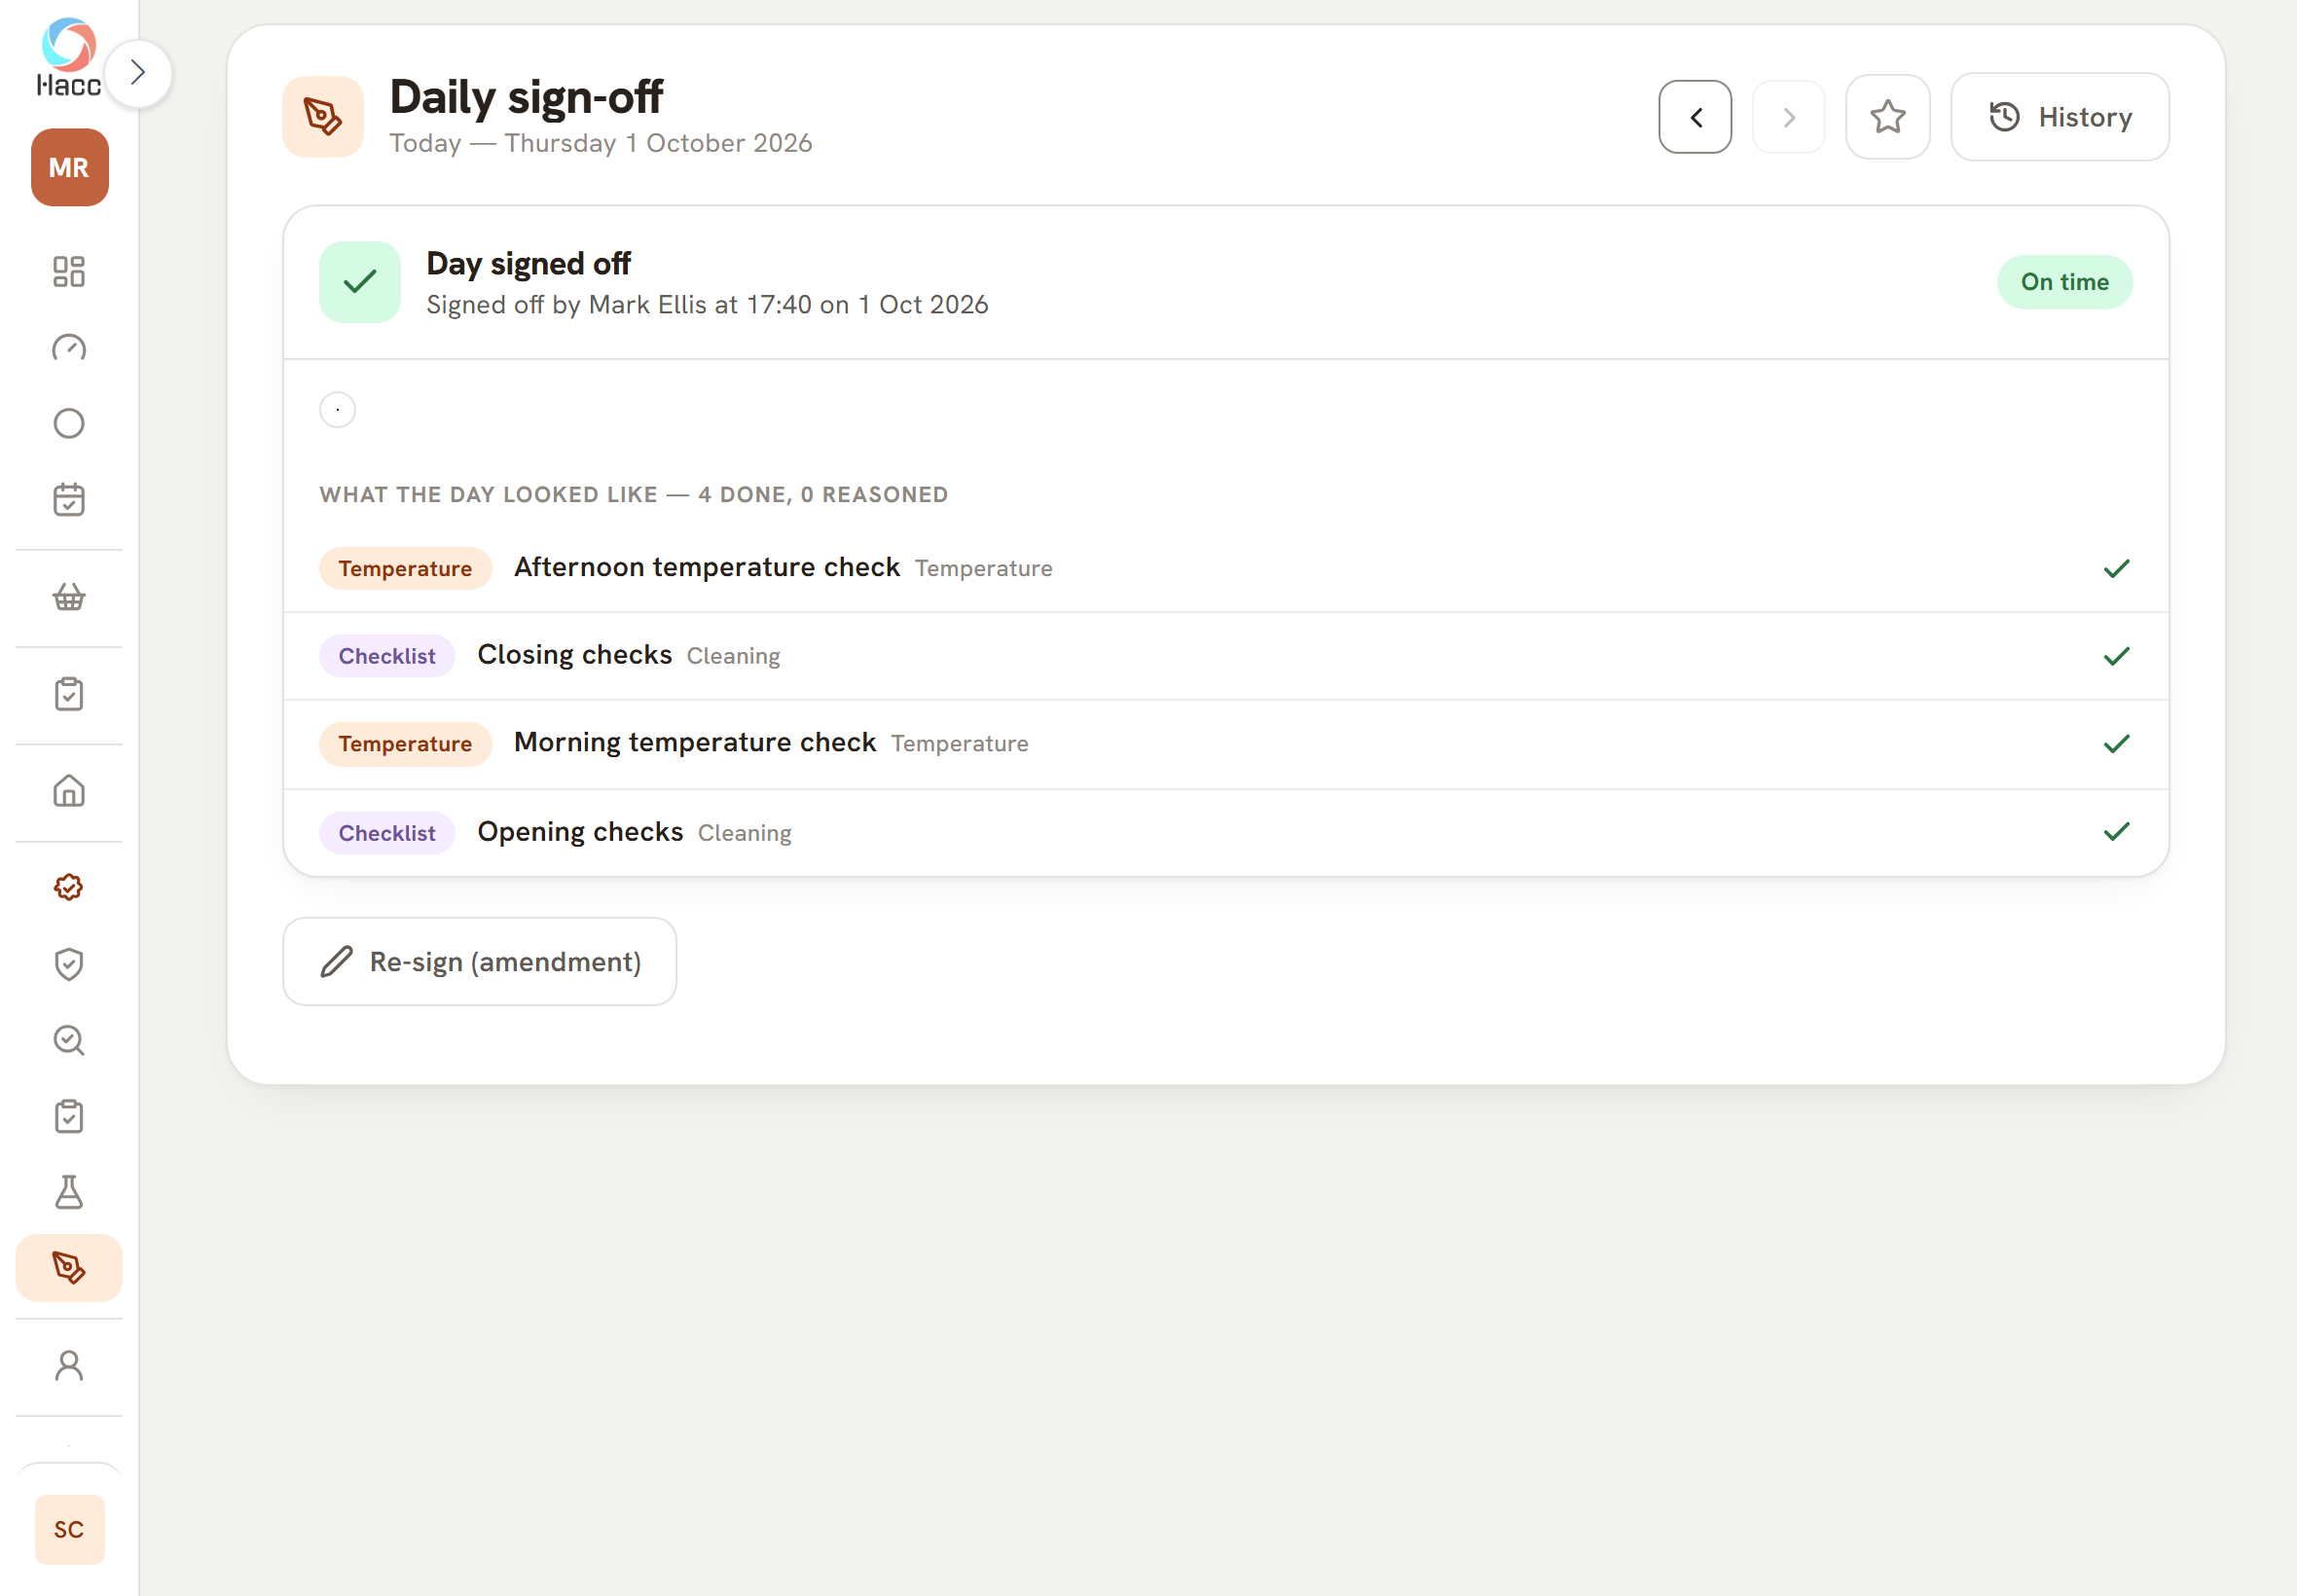Open Opening checks row

coord(1225,832)
